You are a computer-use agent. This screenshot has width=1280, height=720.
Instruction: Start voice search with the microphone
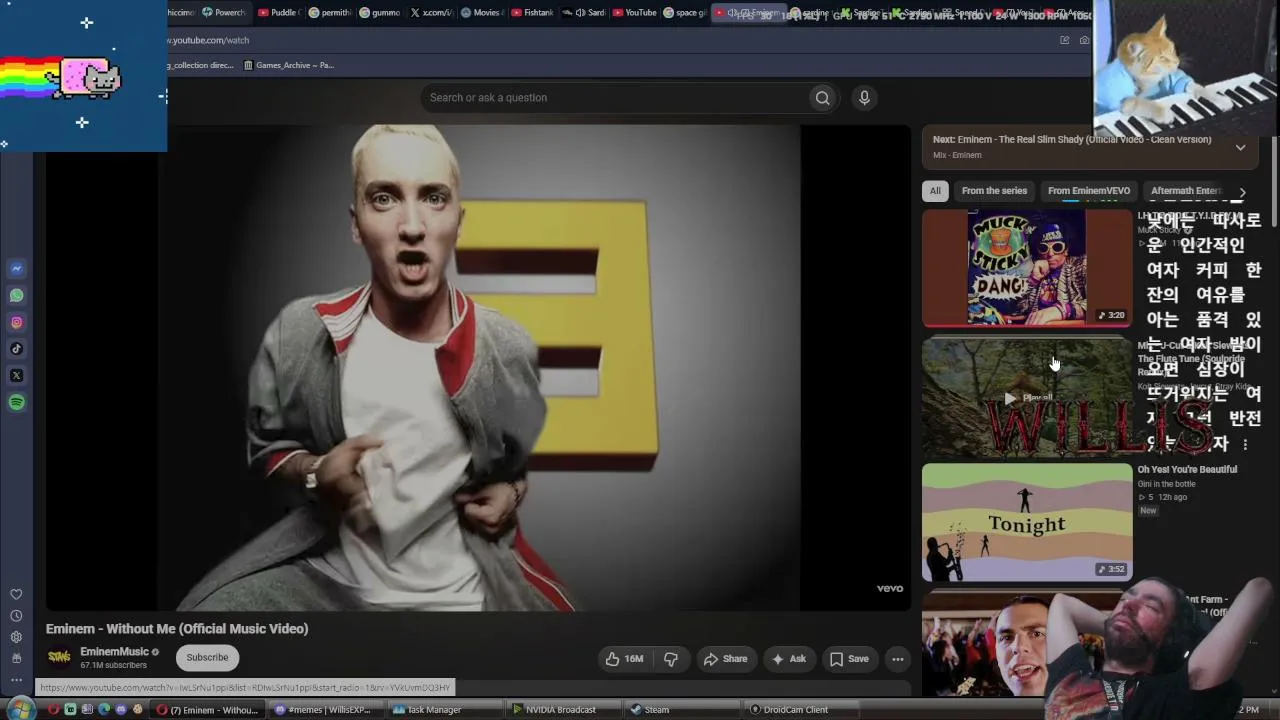tap(864, 98)
